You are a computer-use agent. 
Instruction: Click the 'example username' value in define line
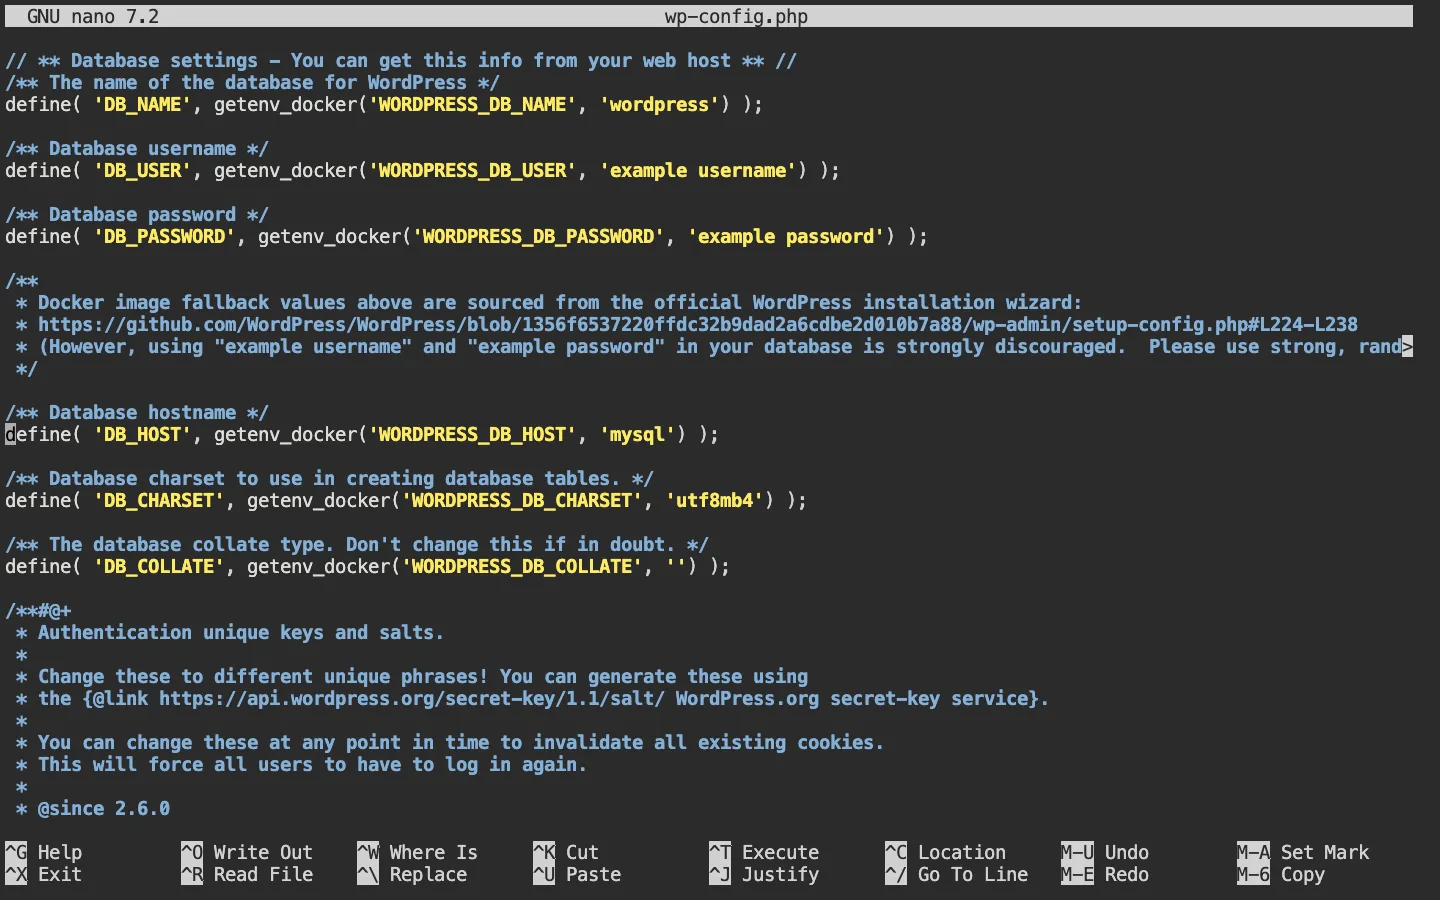tap(698, 170)
